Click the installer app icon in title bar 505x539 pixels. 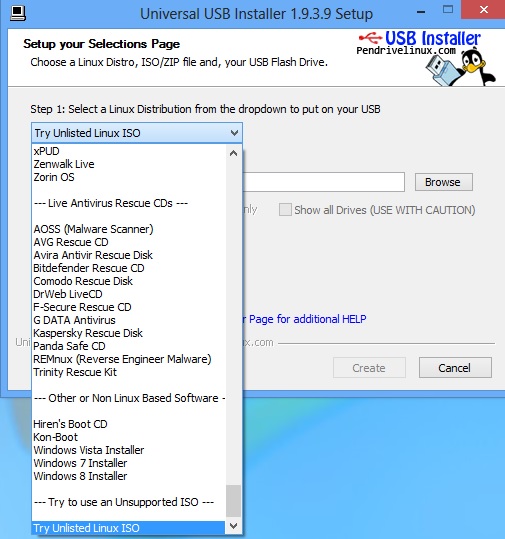click(x=18, y=13)
